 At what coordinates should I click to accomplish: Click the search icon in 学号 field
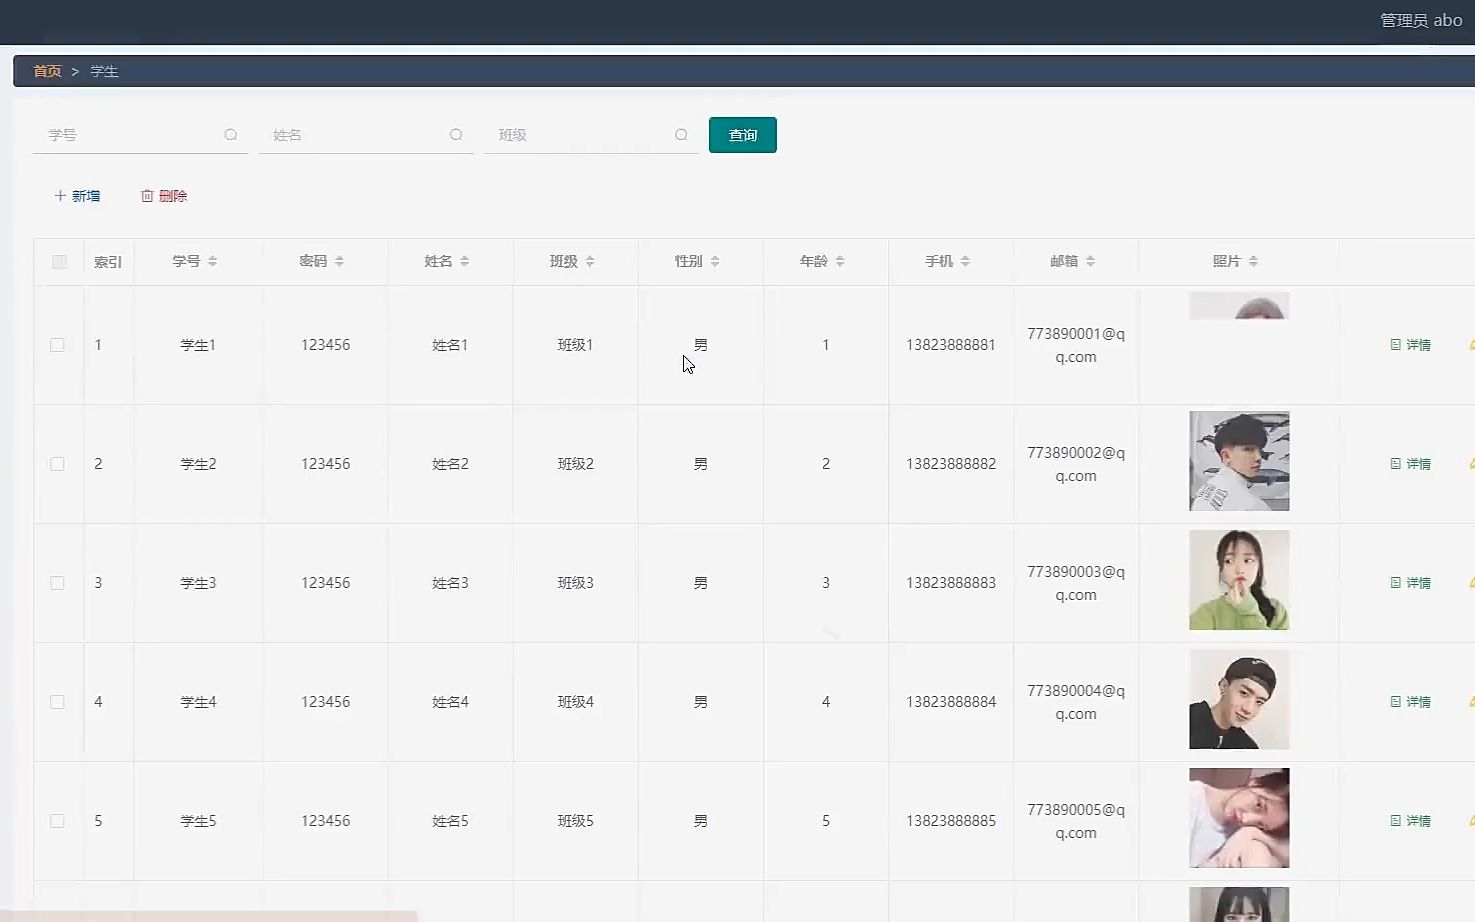(x=231, y=135)
